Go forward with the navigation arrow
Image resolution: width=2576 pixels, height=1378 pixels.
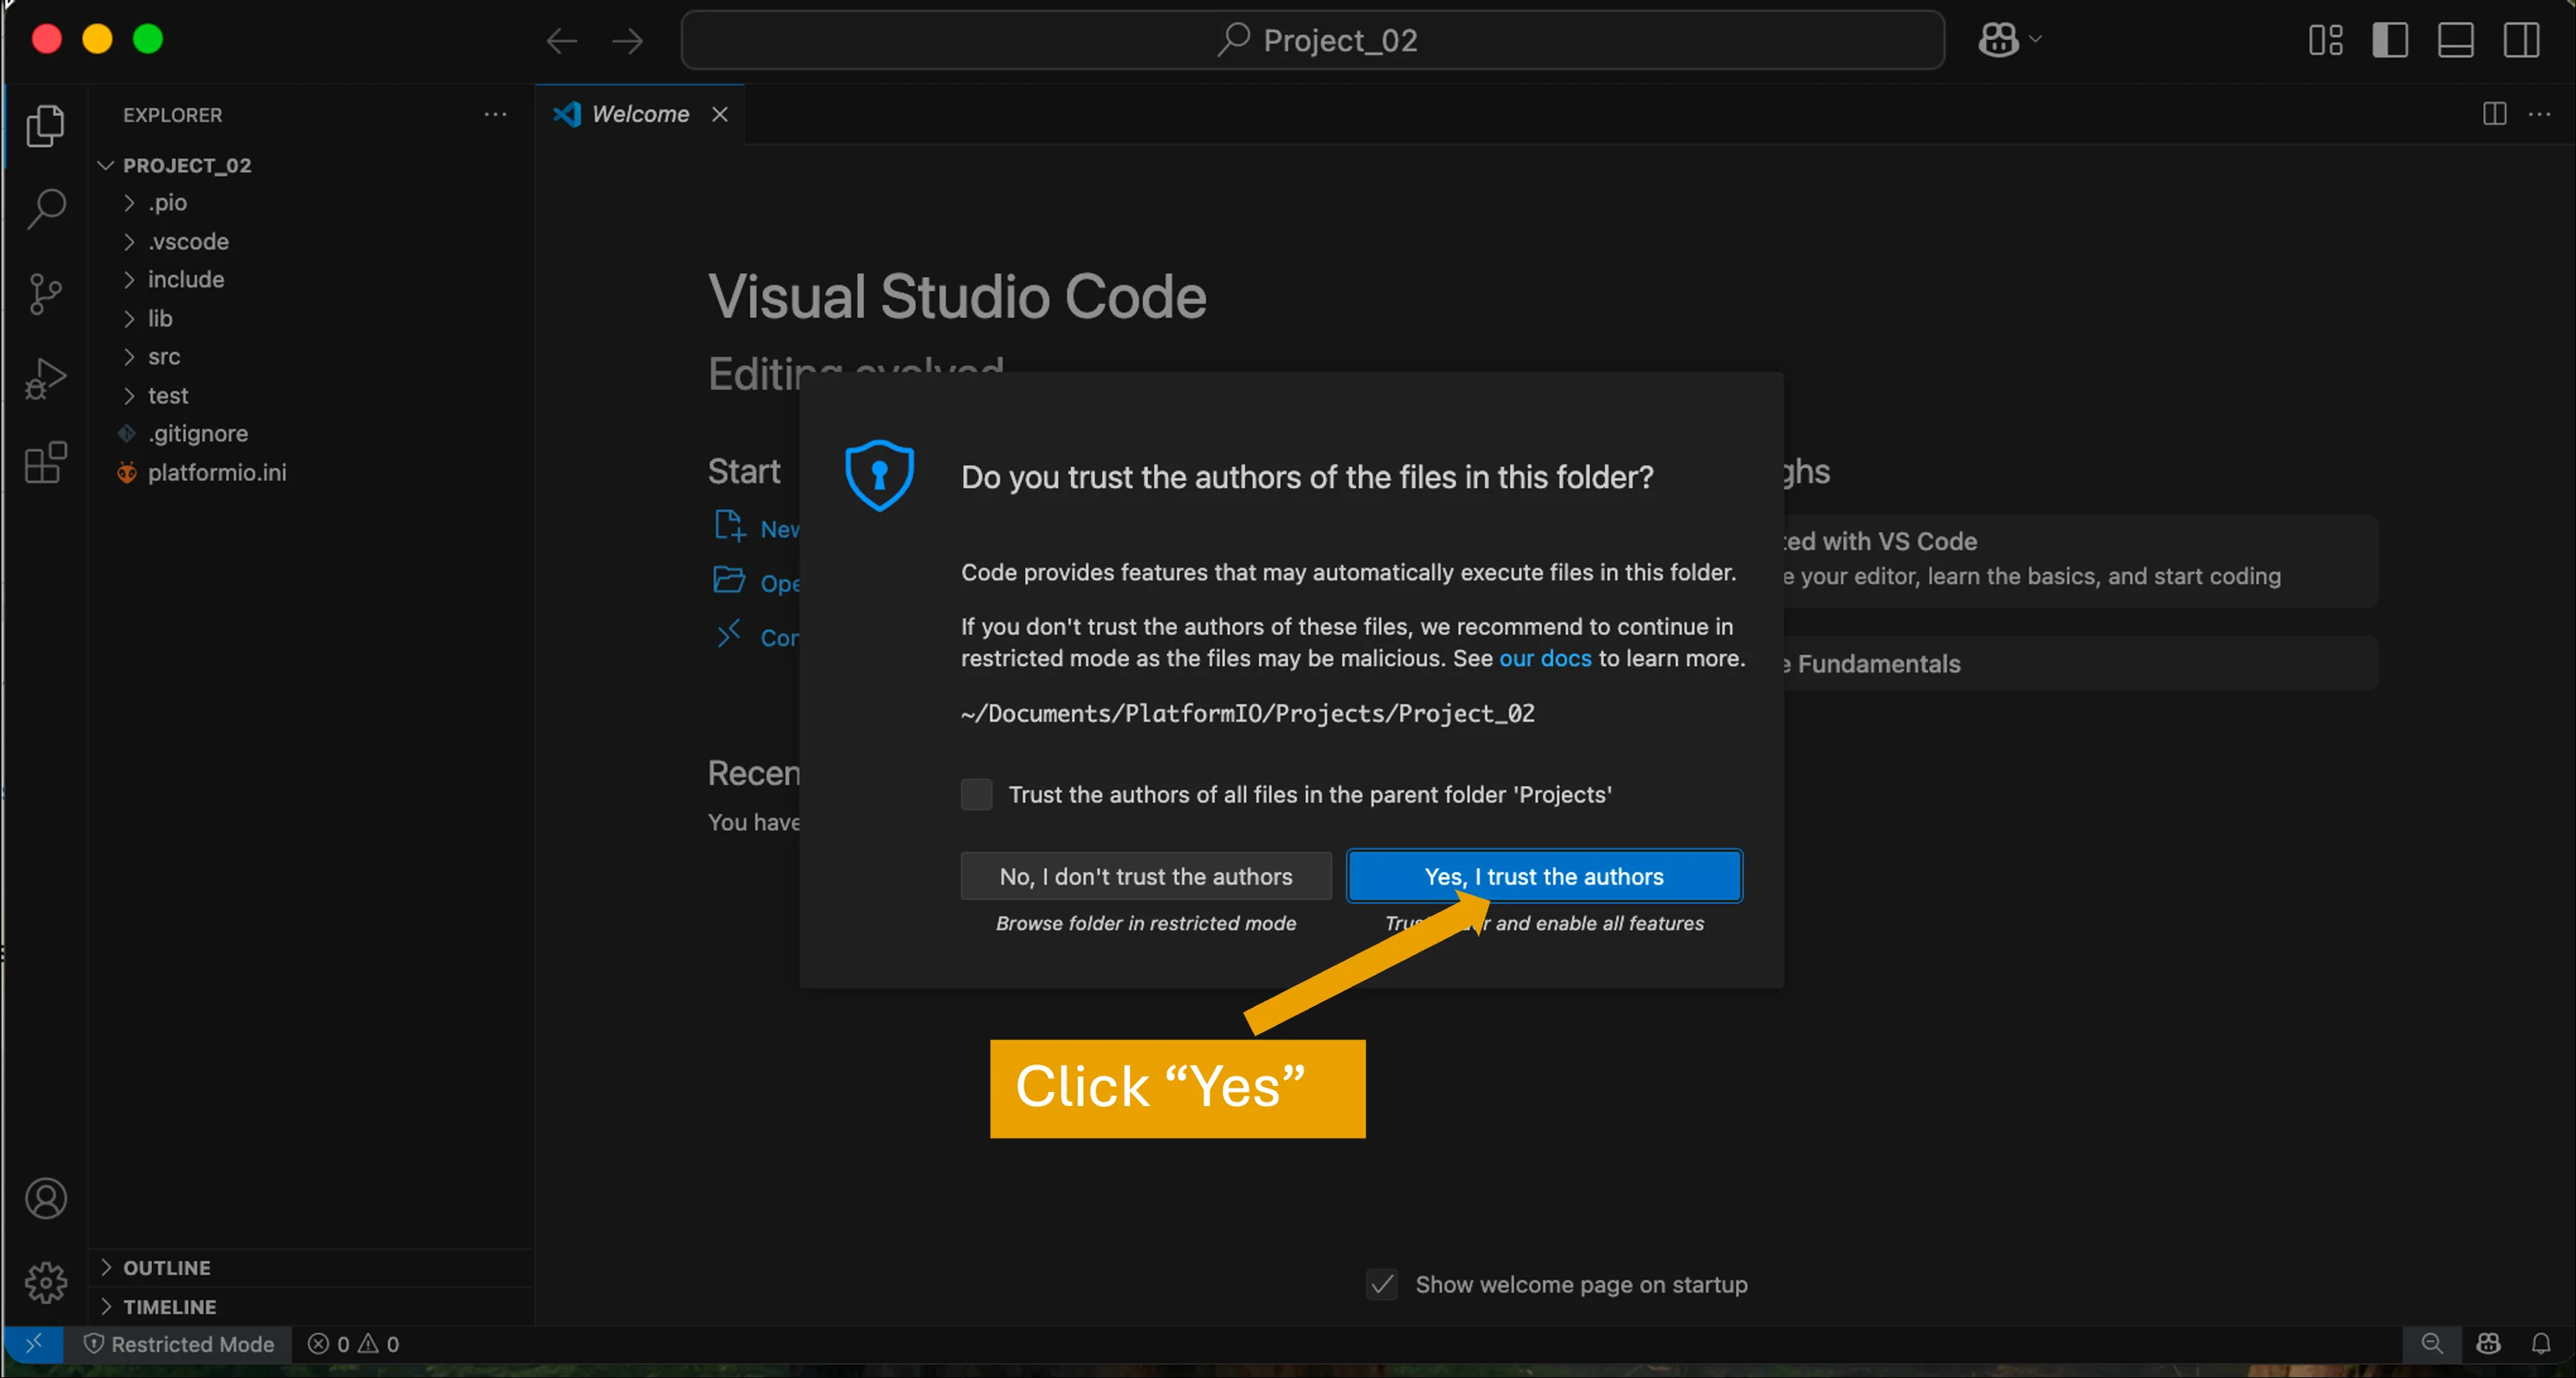[627, 41]
